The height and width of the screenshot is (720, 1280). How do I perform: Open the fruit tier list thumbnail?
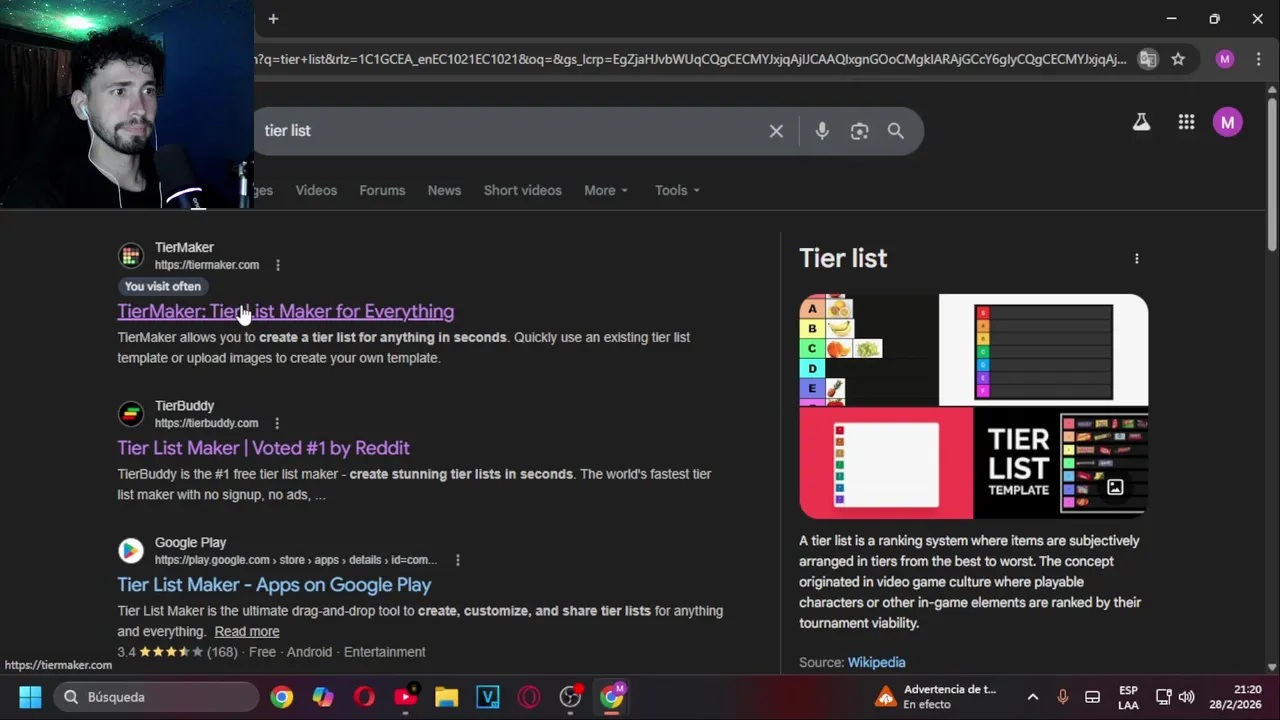point(868,349)
